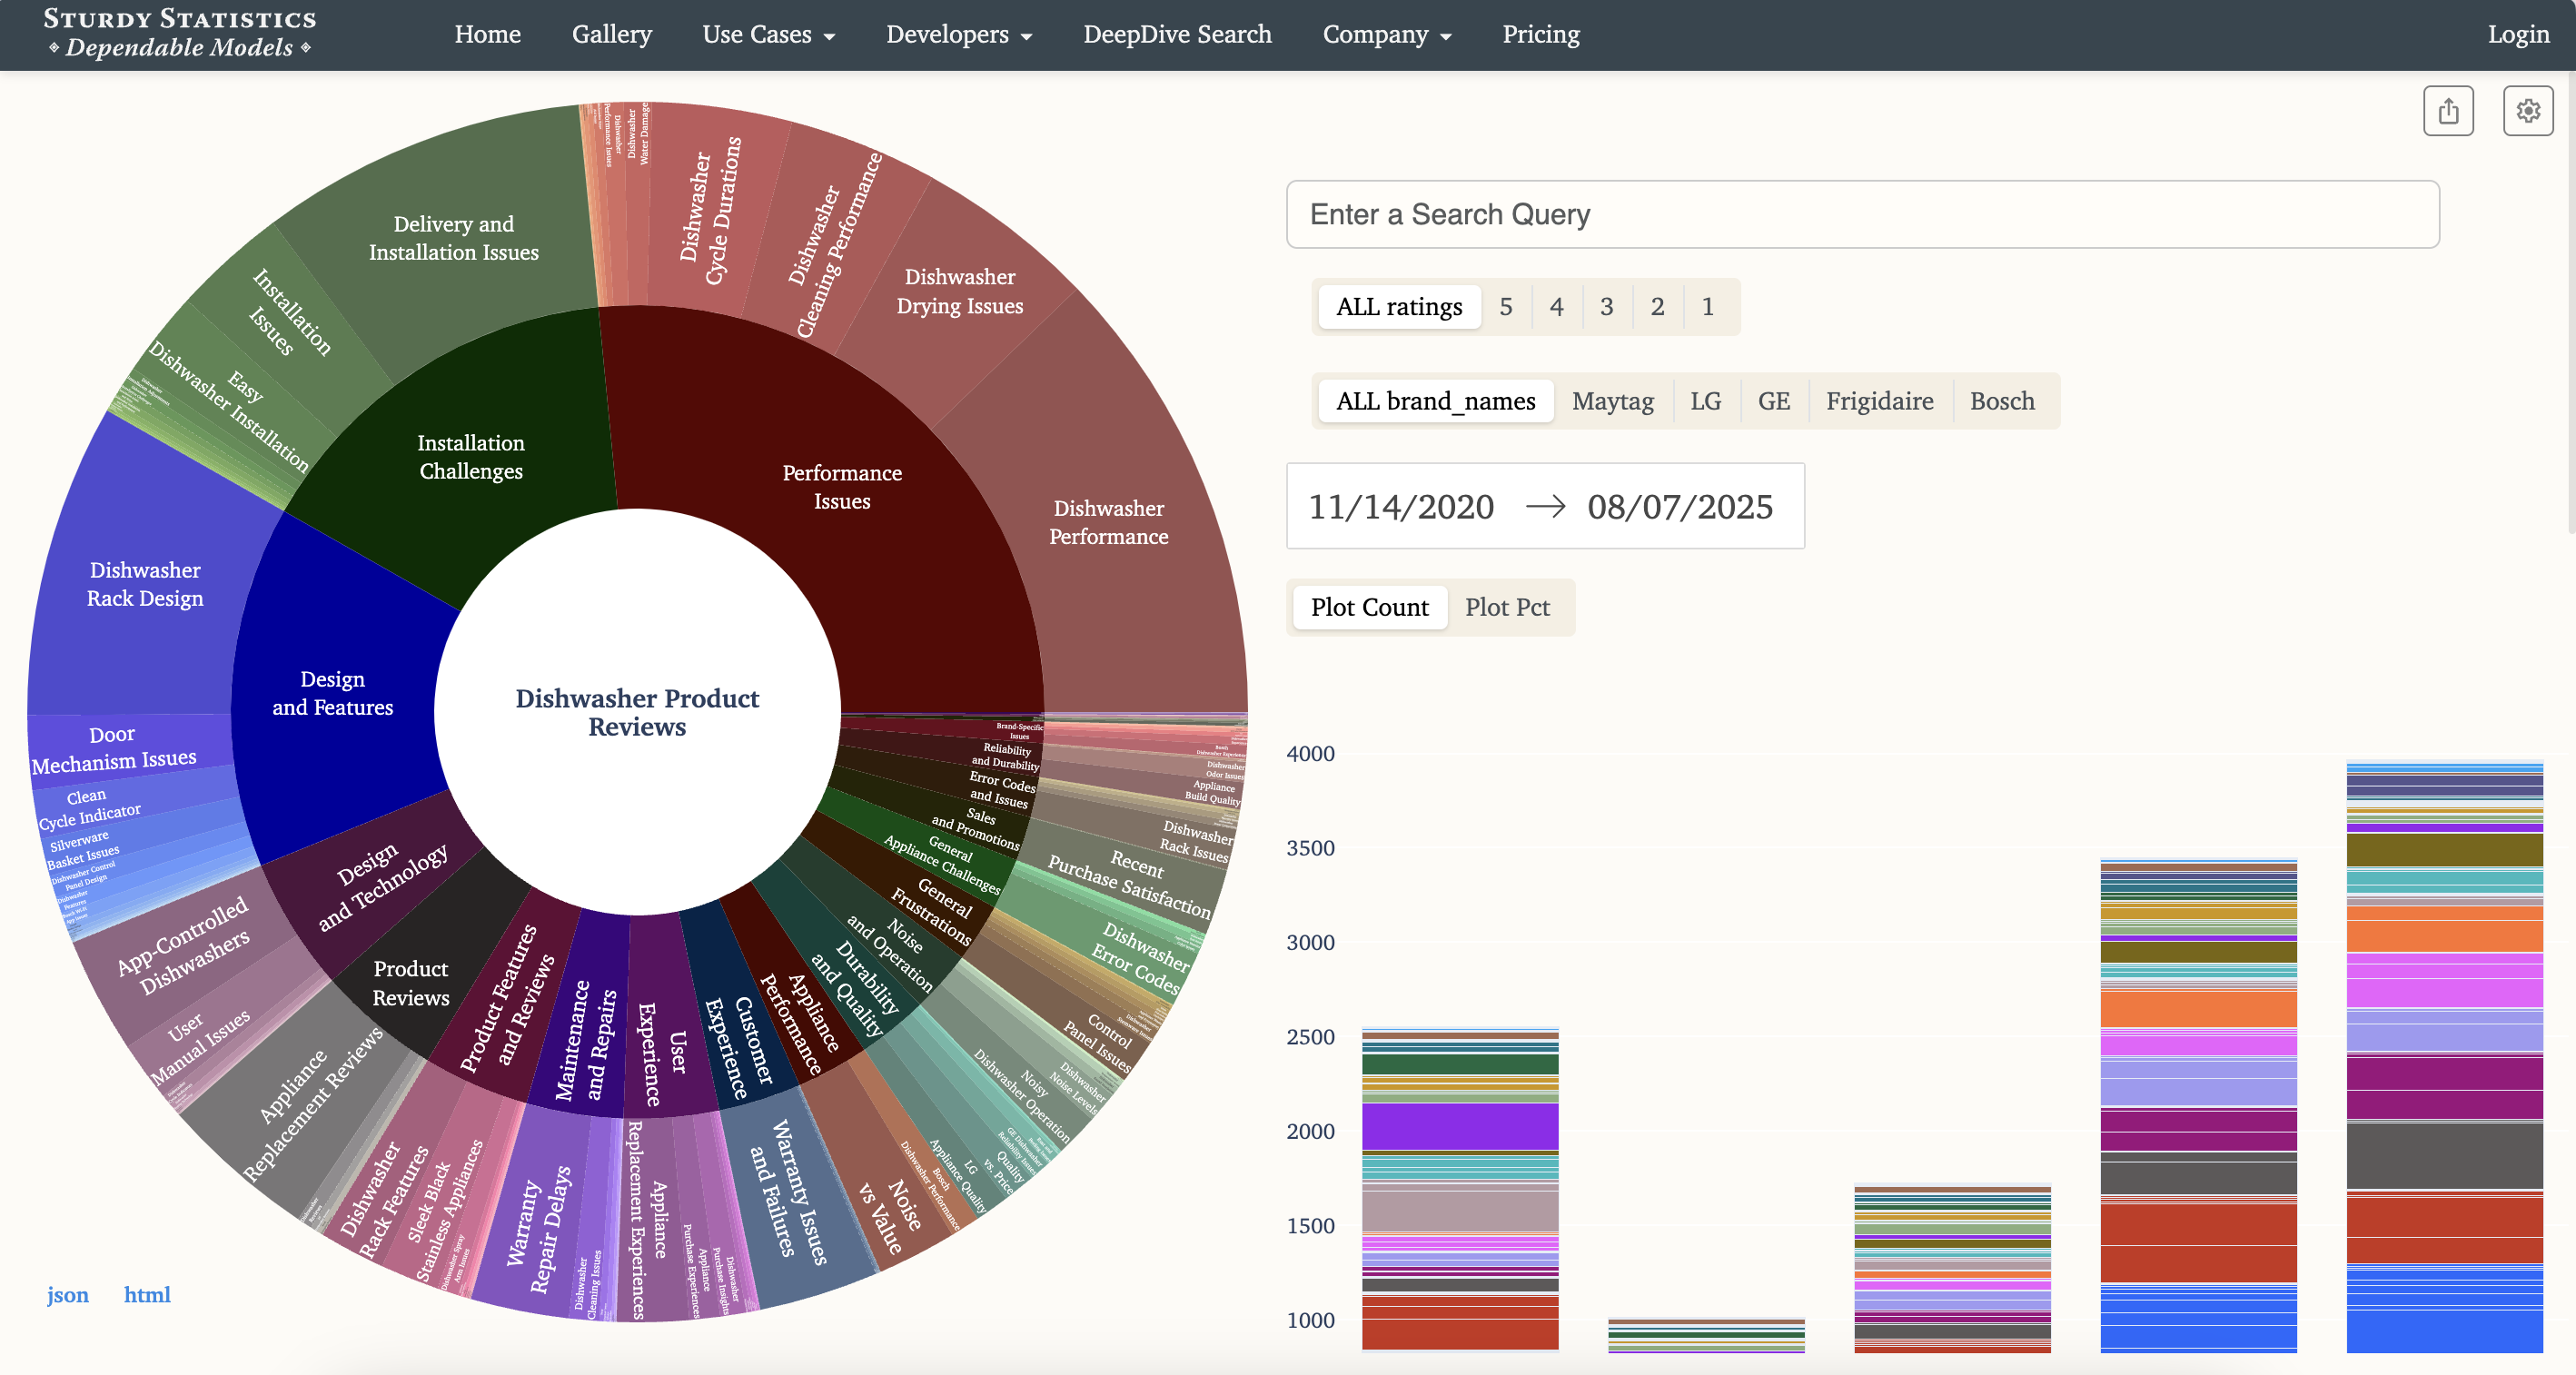The width and height of the screenshot is (2576, 1375).
Task: Select the Maytag brand filter
Action: pos(1612,400)
